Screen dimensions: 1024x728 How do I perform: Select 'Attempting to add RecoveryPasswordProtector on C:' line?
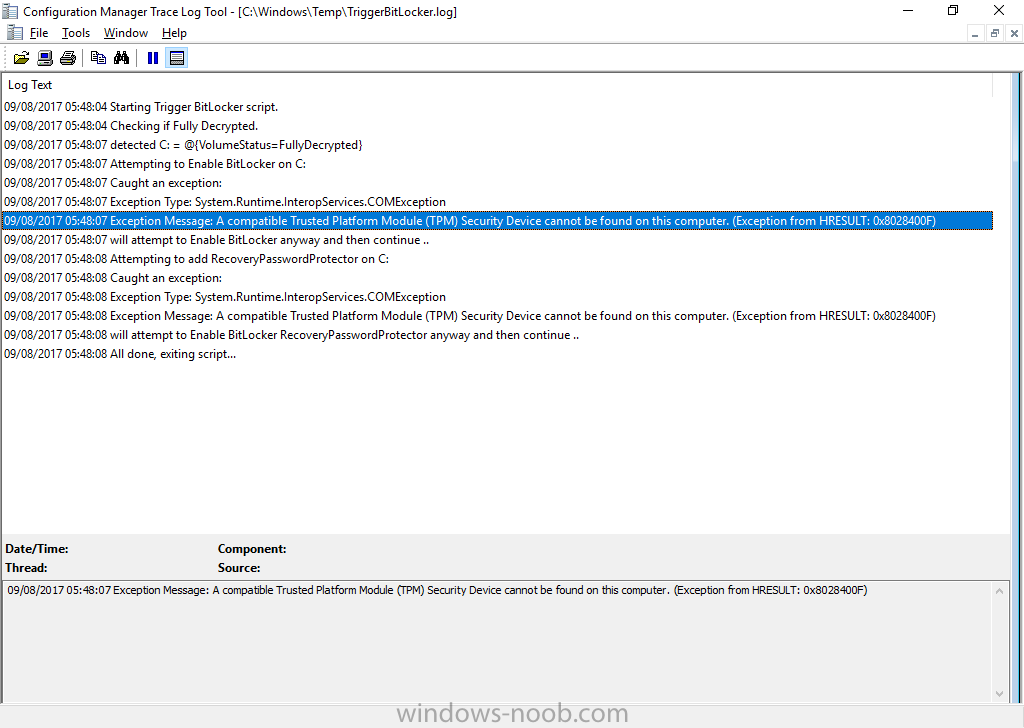click(497, 259)
